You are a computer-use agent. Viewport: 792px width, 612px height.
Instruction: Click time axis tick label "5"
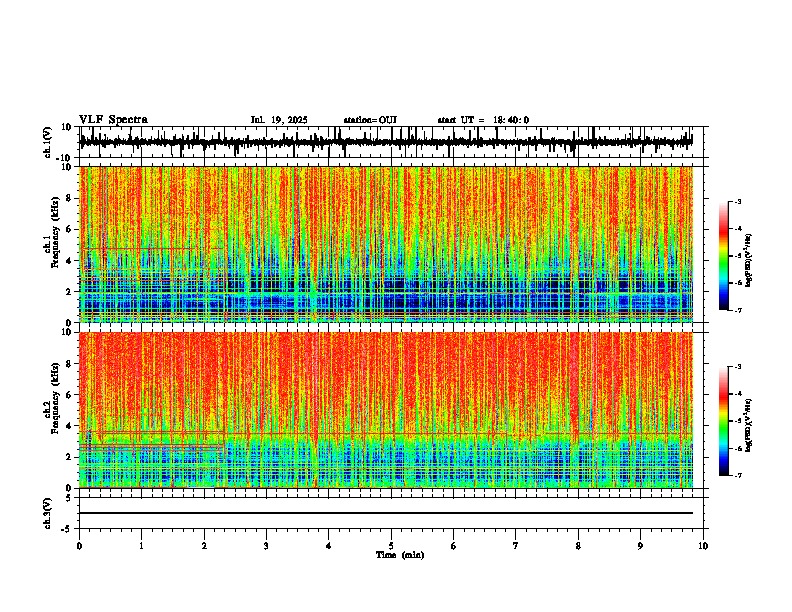pyautogui.click(x=391, y=546)
